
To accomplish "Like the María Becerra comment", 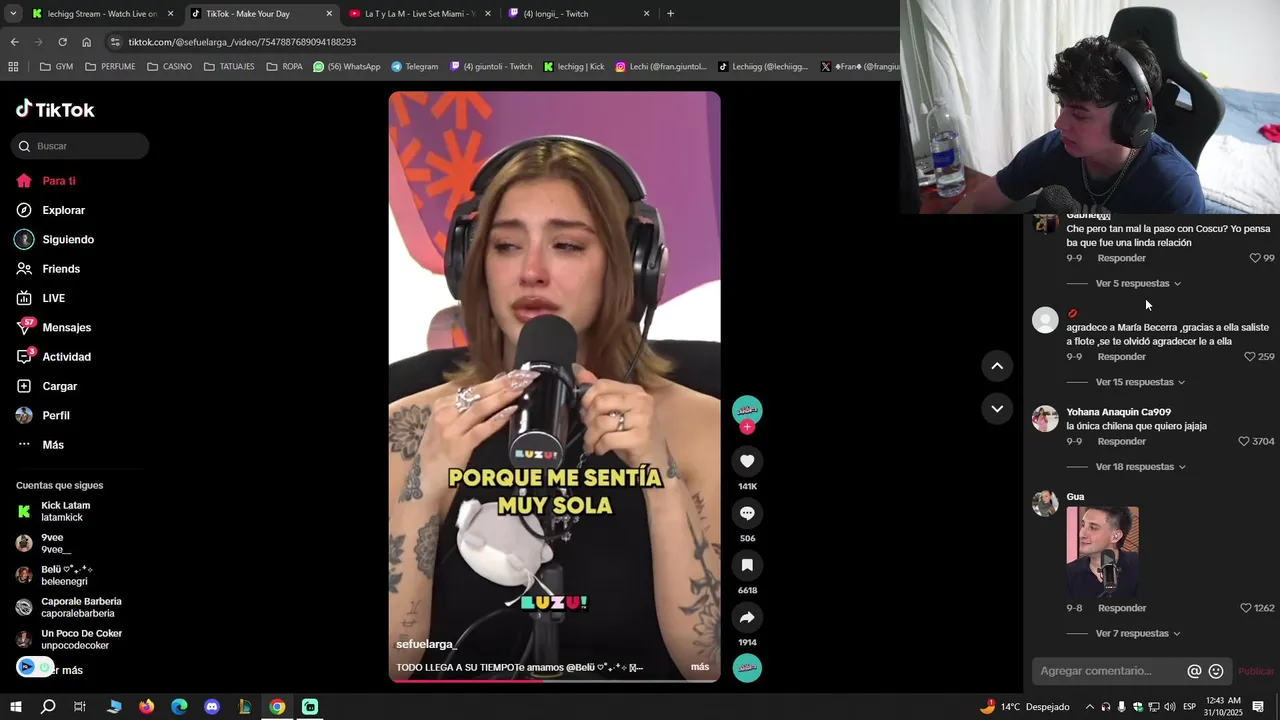I will 1249,357.
